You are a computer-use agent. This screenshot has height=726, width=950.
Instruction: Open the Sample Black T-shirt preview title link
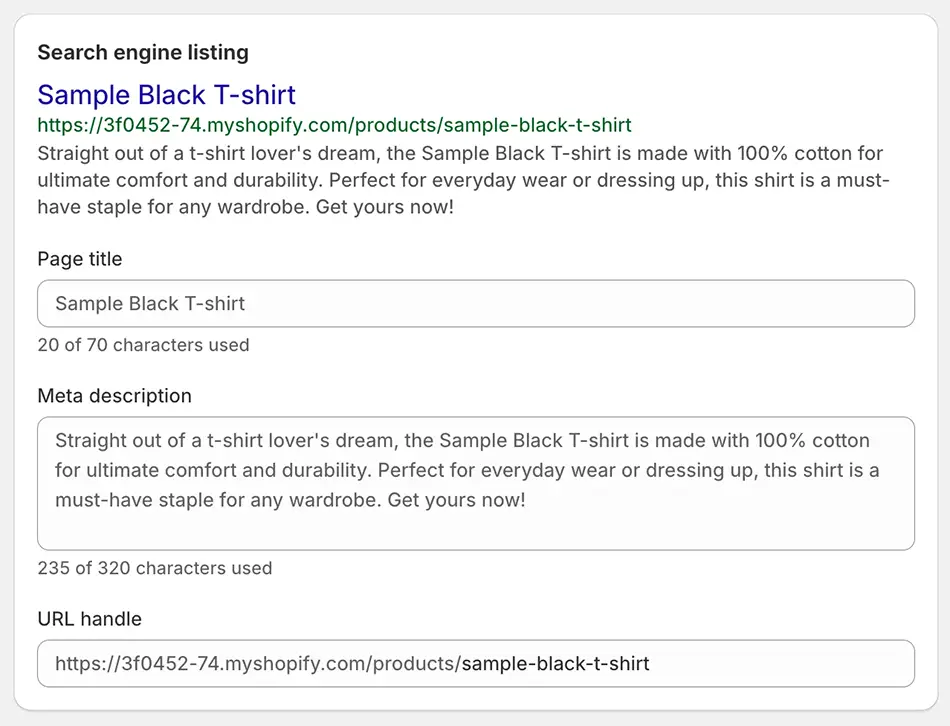tap(167, 95)
